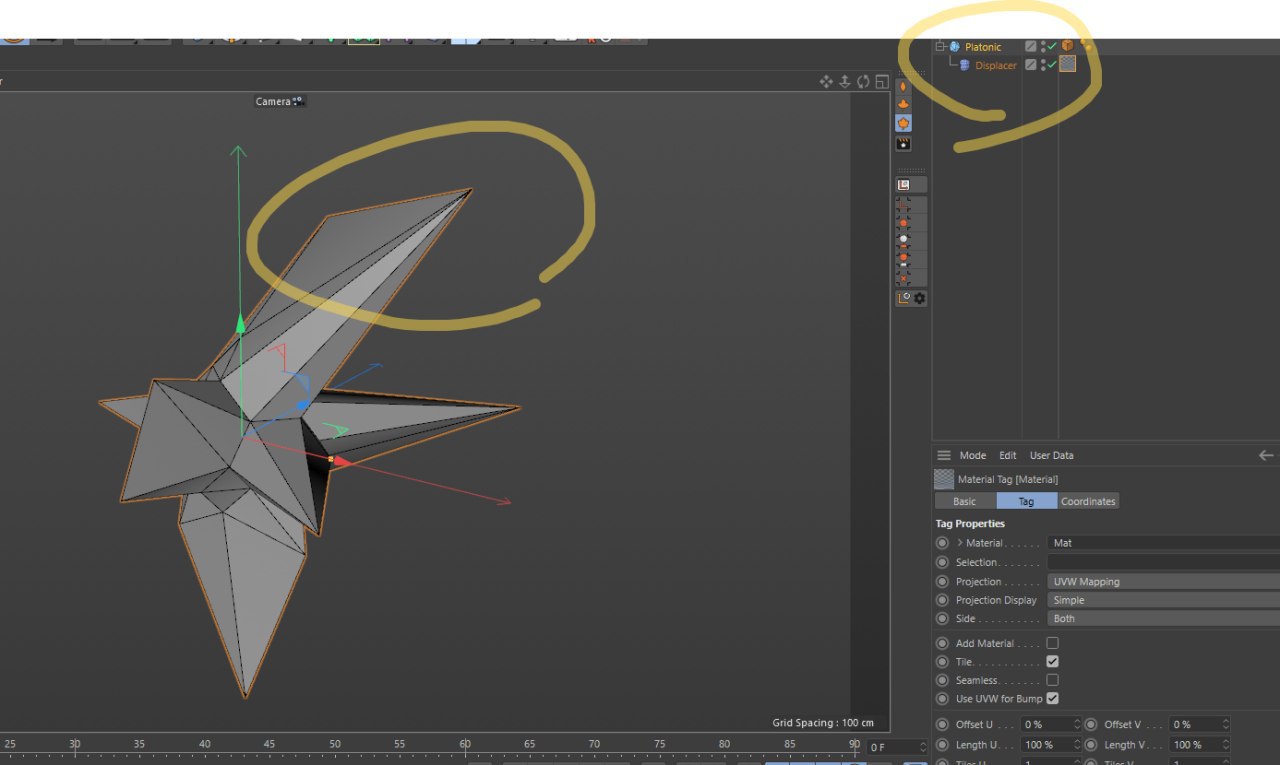Click the Length V value field

[x=1194, y=745]
